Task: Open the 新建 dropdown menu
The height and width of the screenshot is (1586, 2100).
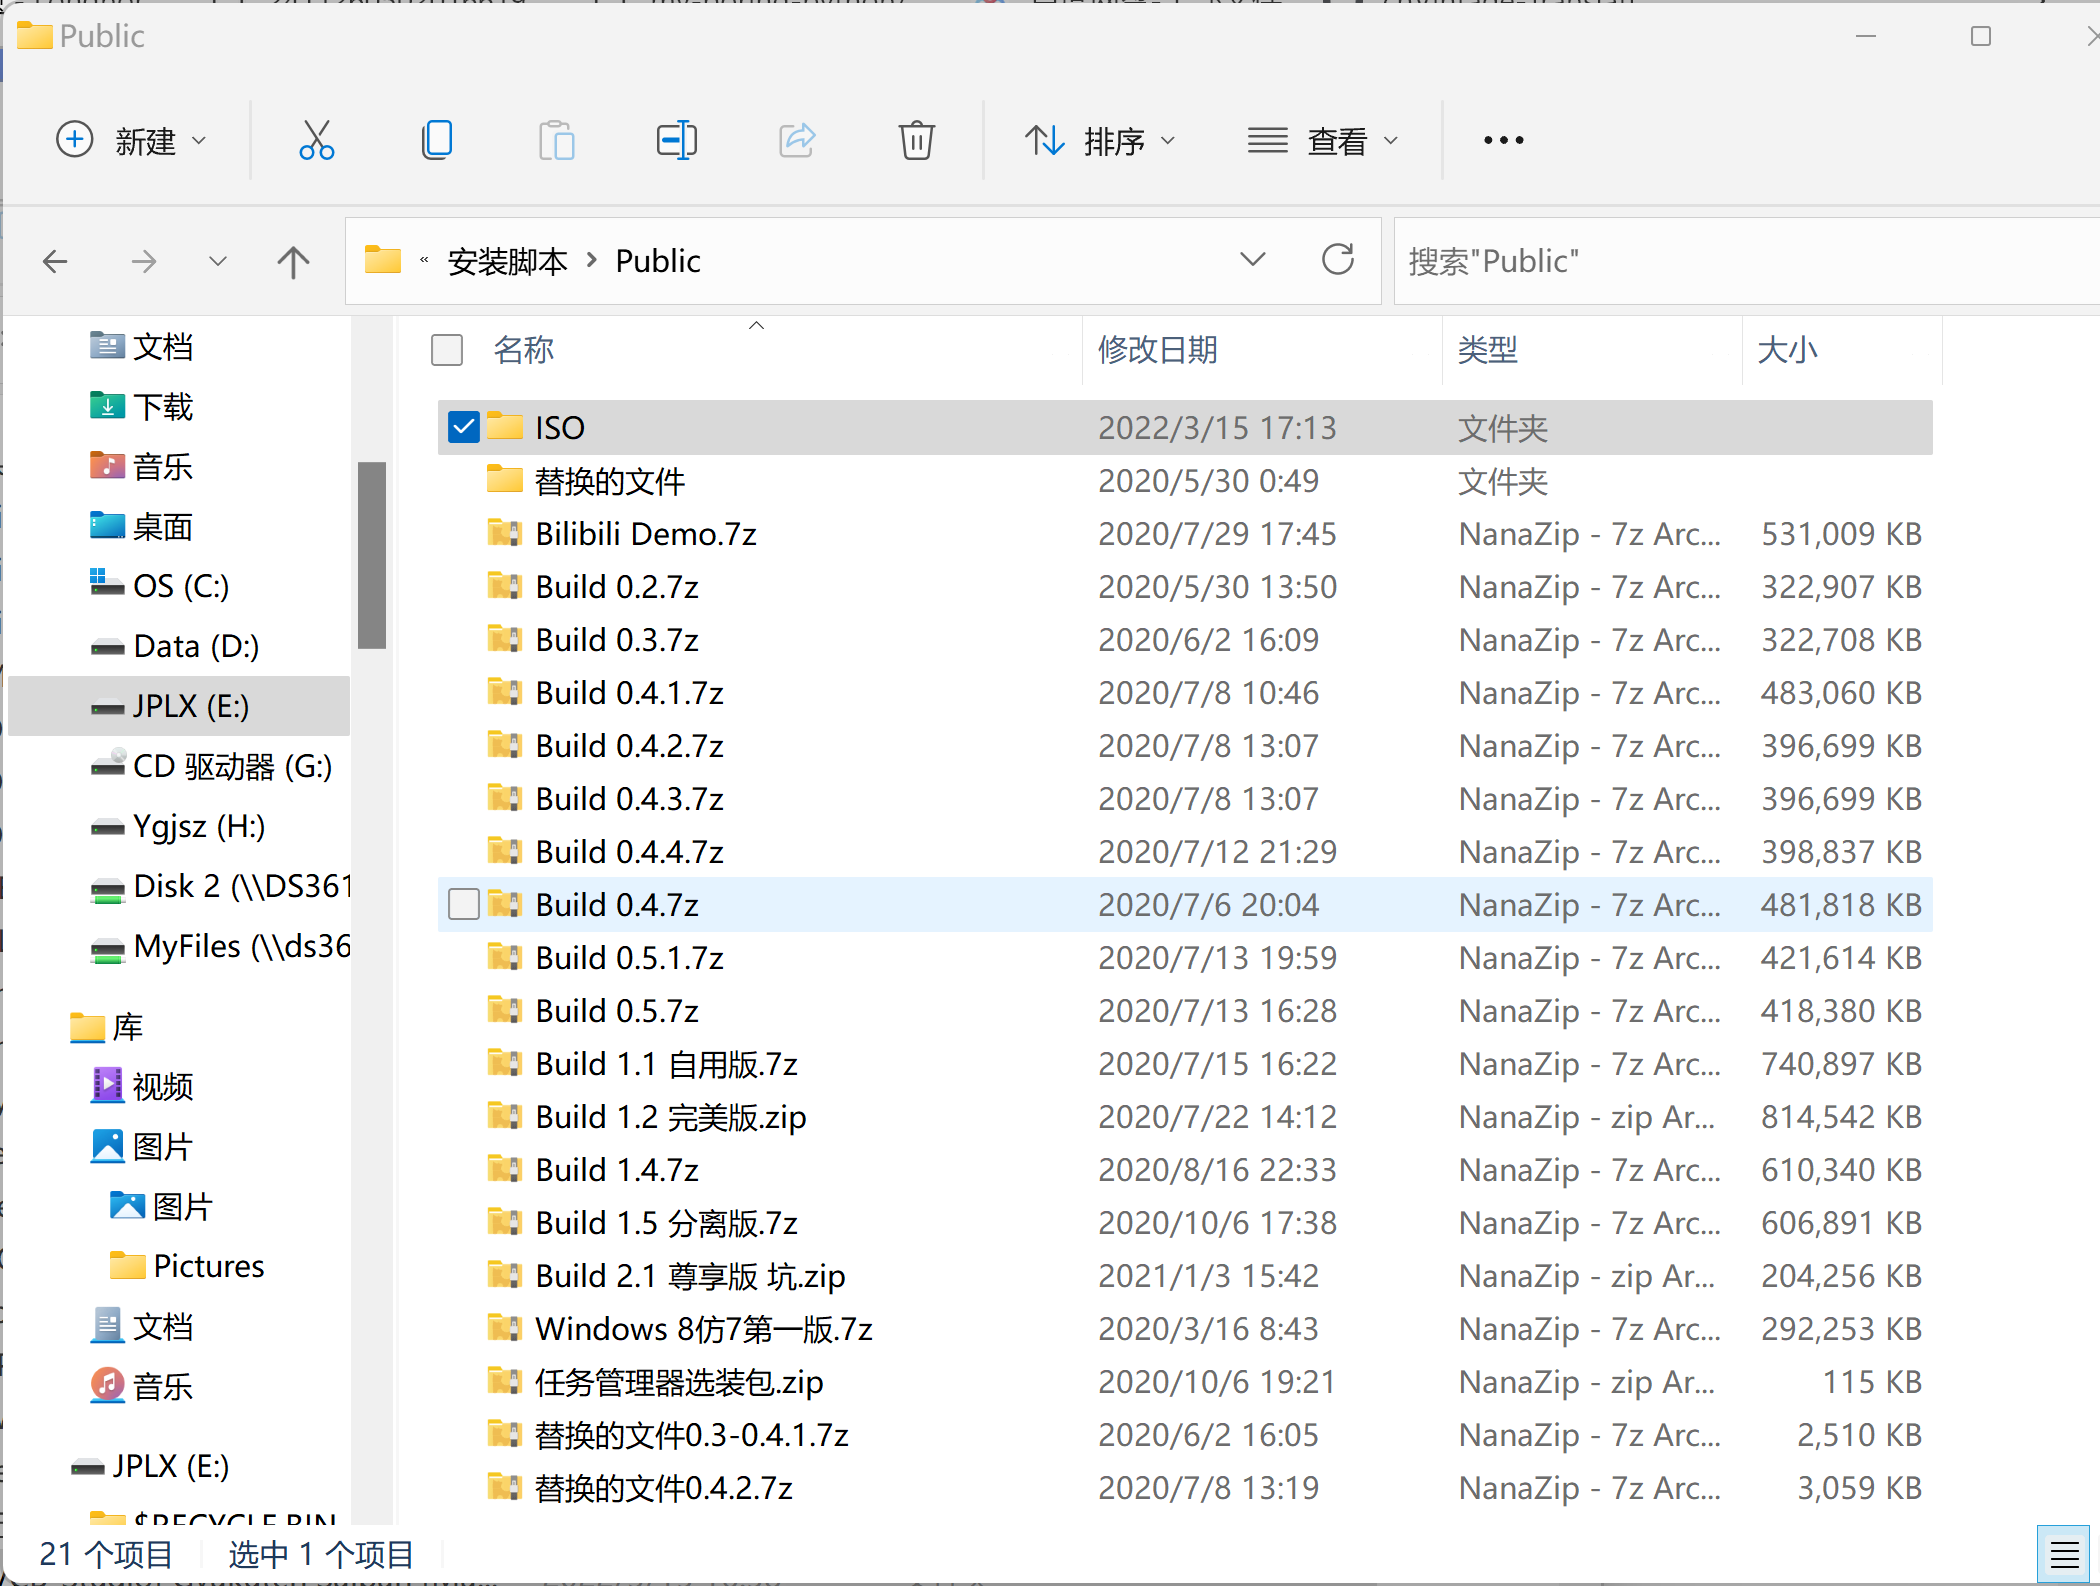Action: pyautogui.click(x=131, y=141)
